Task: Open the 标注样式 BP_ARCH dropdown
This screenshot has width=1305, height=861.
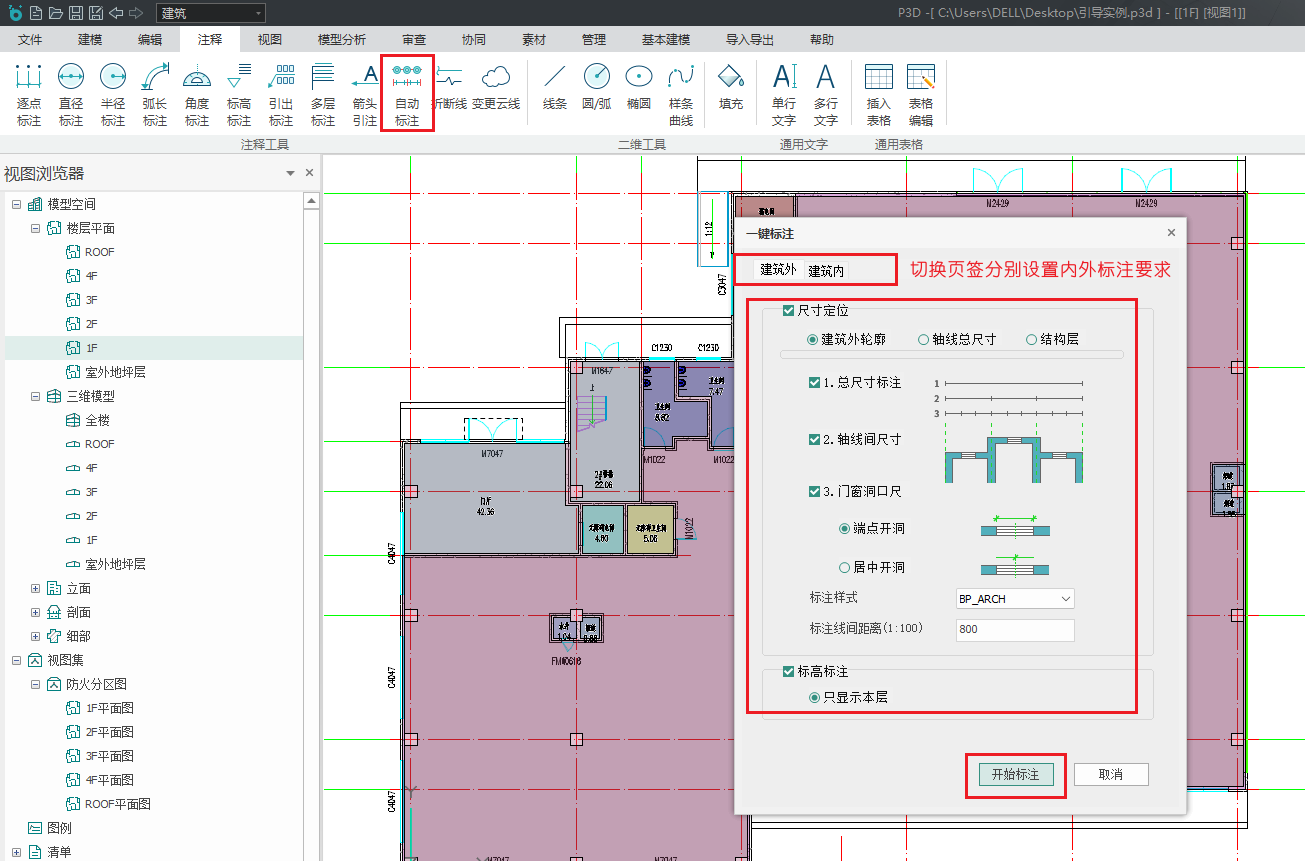Action: pyautogui.click(x=1014, y=599)
